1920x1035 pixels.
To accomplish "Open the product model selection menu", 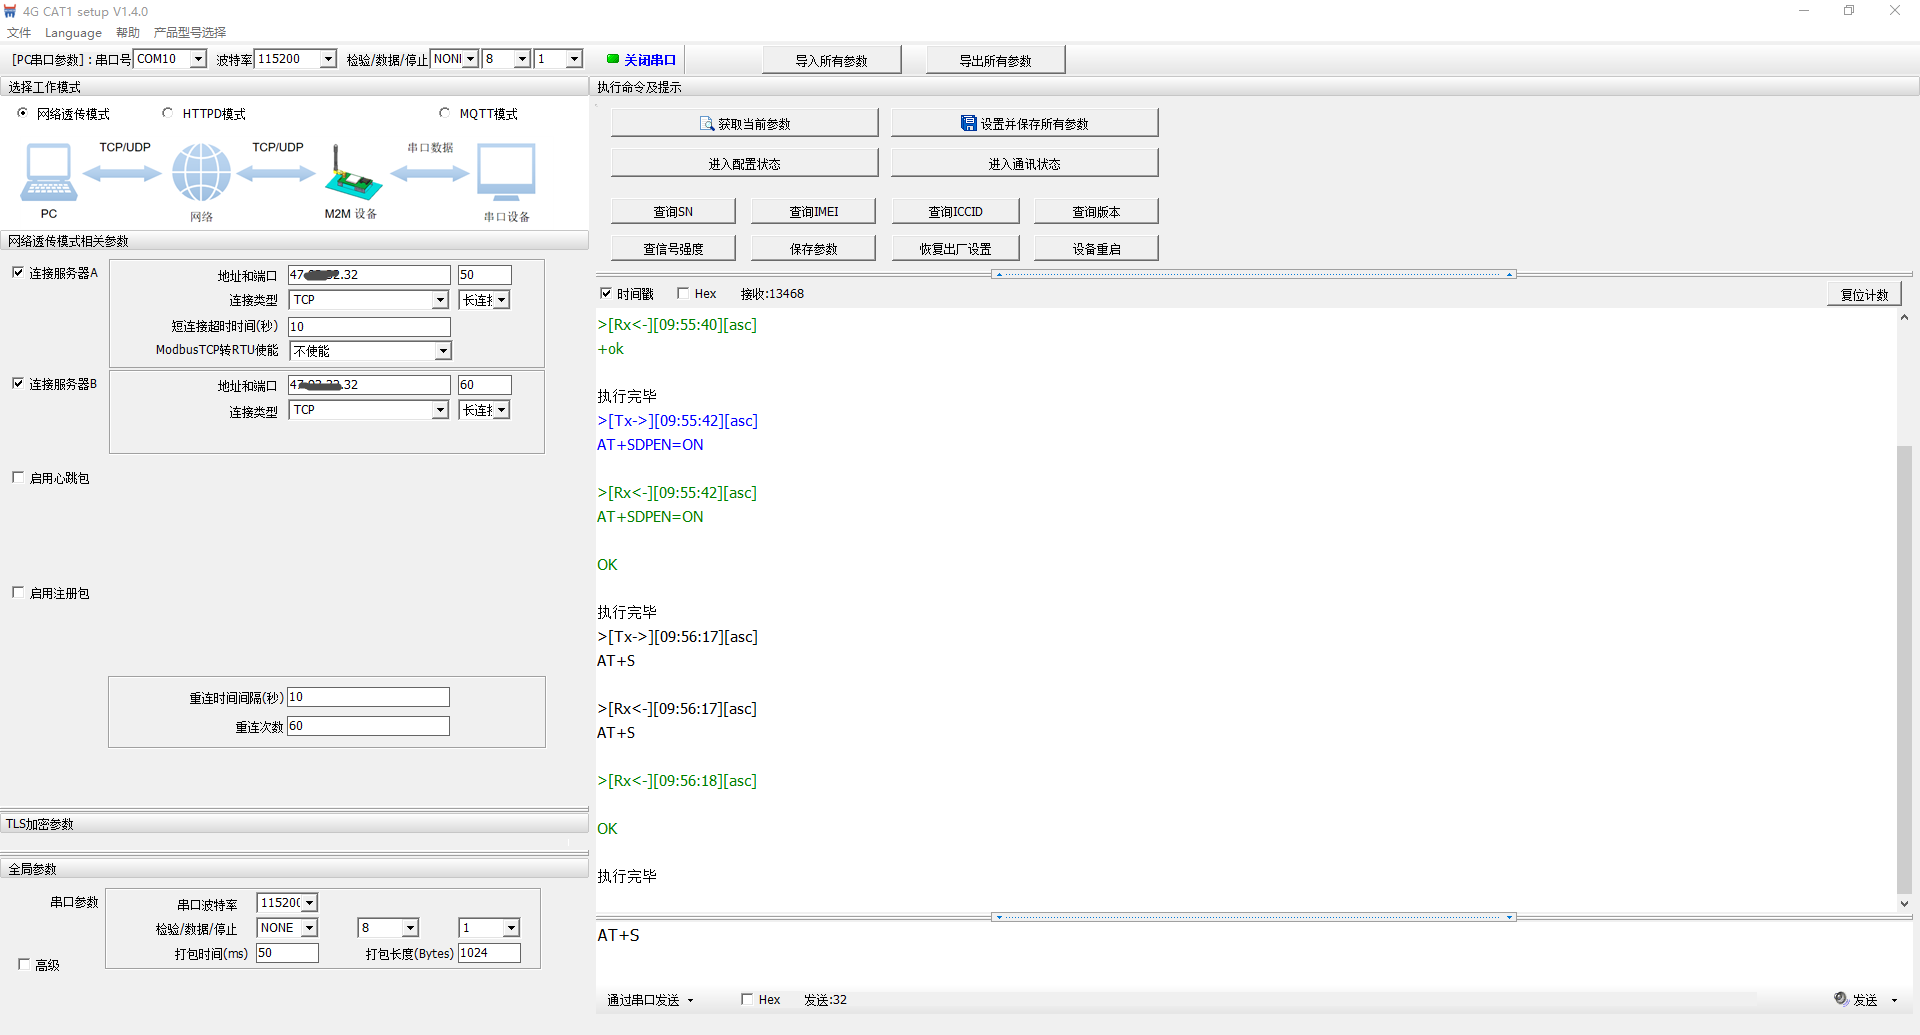I will tap(190, 32).
